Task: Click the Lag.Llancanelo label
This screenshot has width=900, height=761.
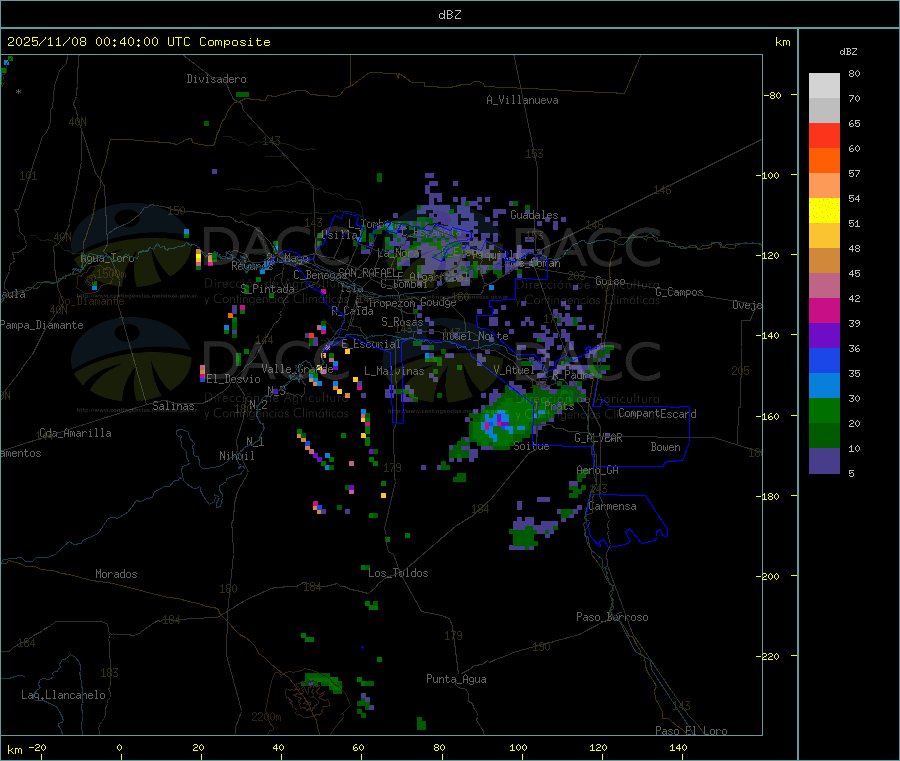Action: point(64,695)
